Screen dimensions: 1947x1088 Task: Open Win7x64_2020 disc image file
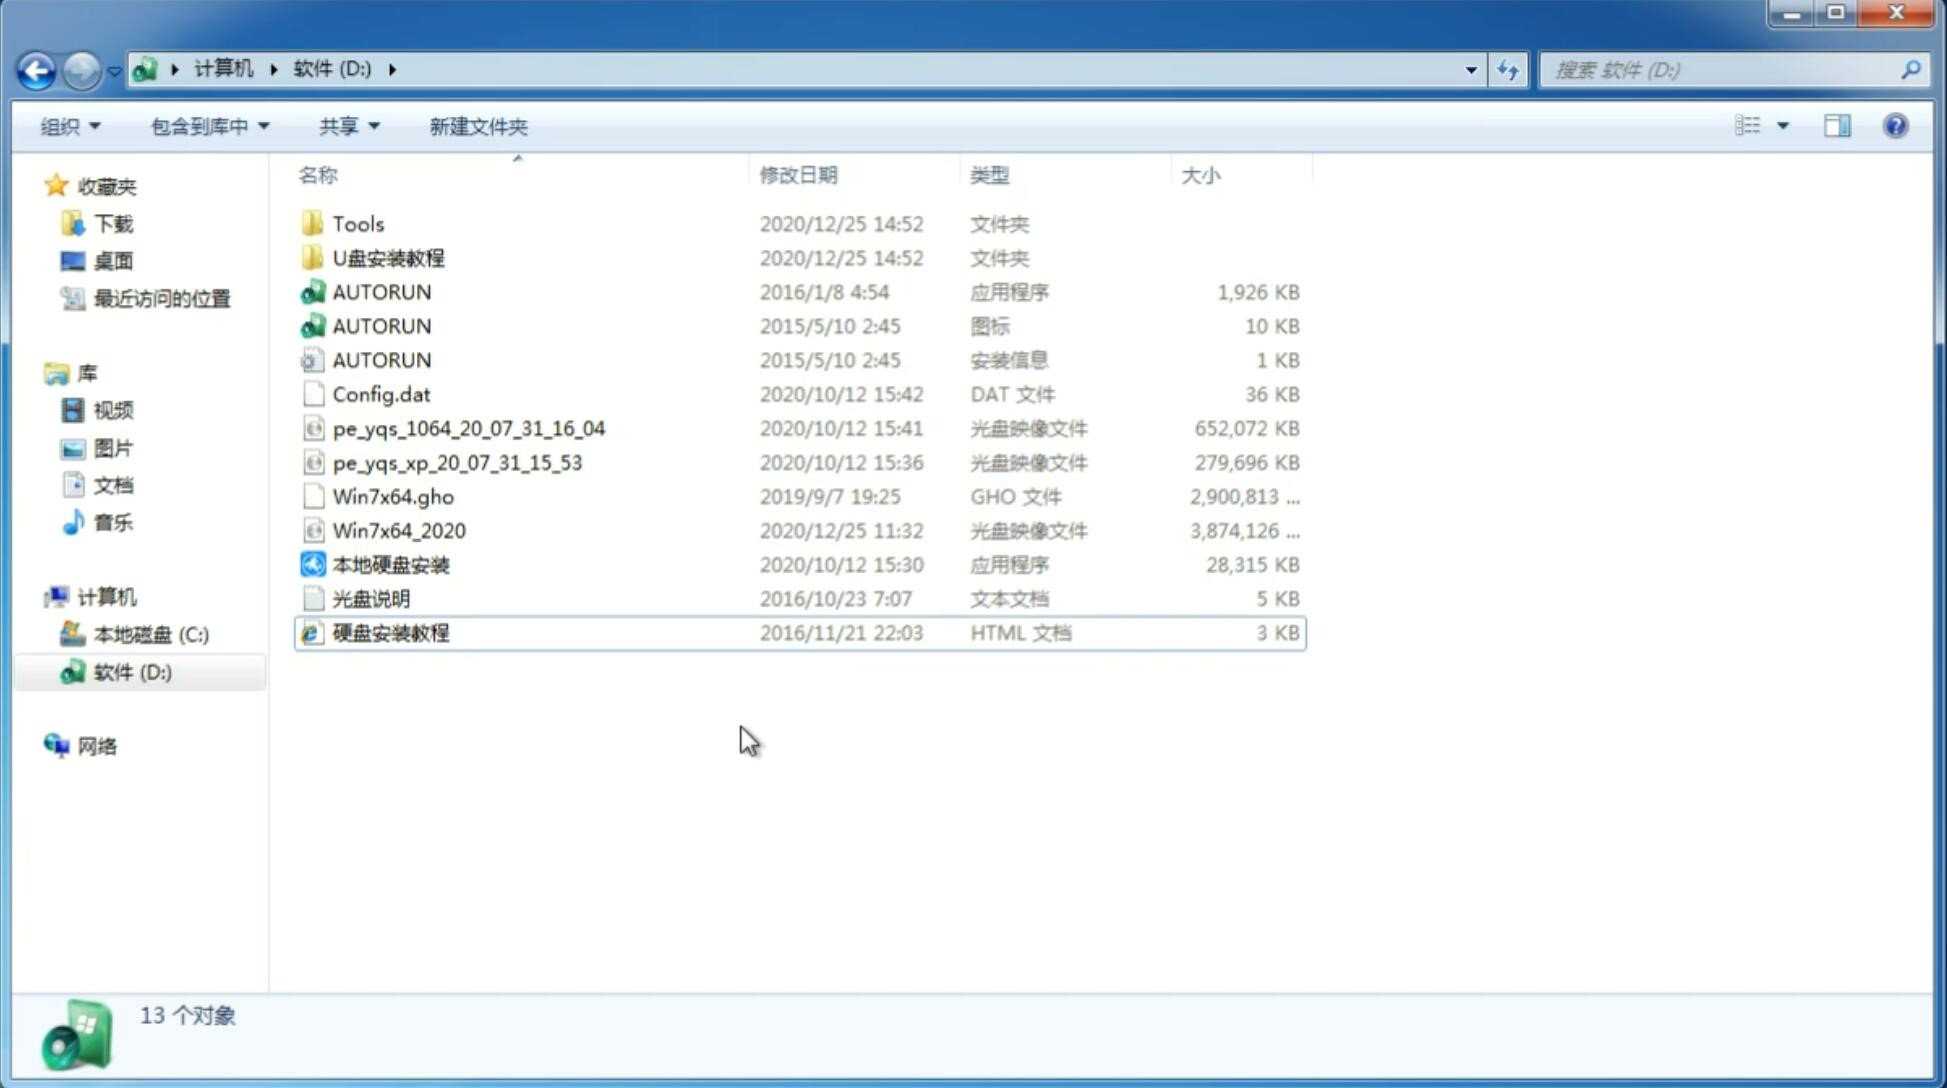(x=397, y=531)
